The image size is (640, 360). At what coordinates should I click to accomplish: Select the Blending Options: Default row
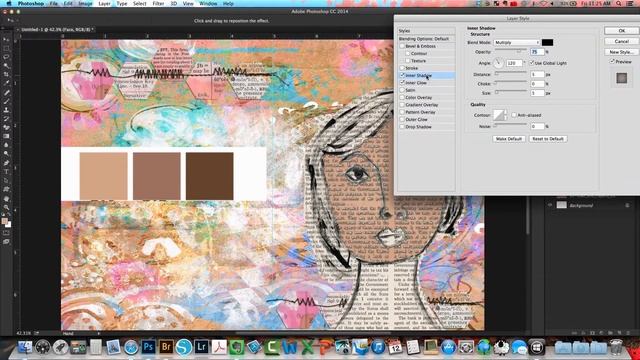coord(427,39)
